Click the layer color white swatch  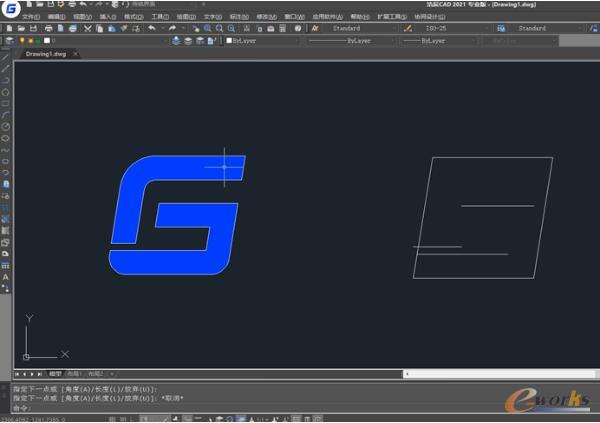47,41
